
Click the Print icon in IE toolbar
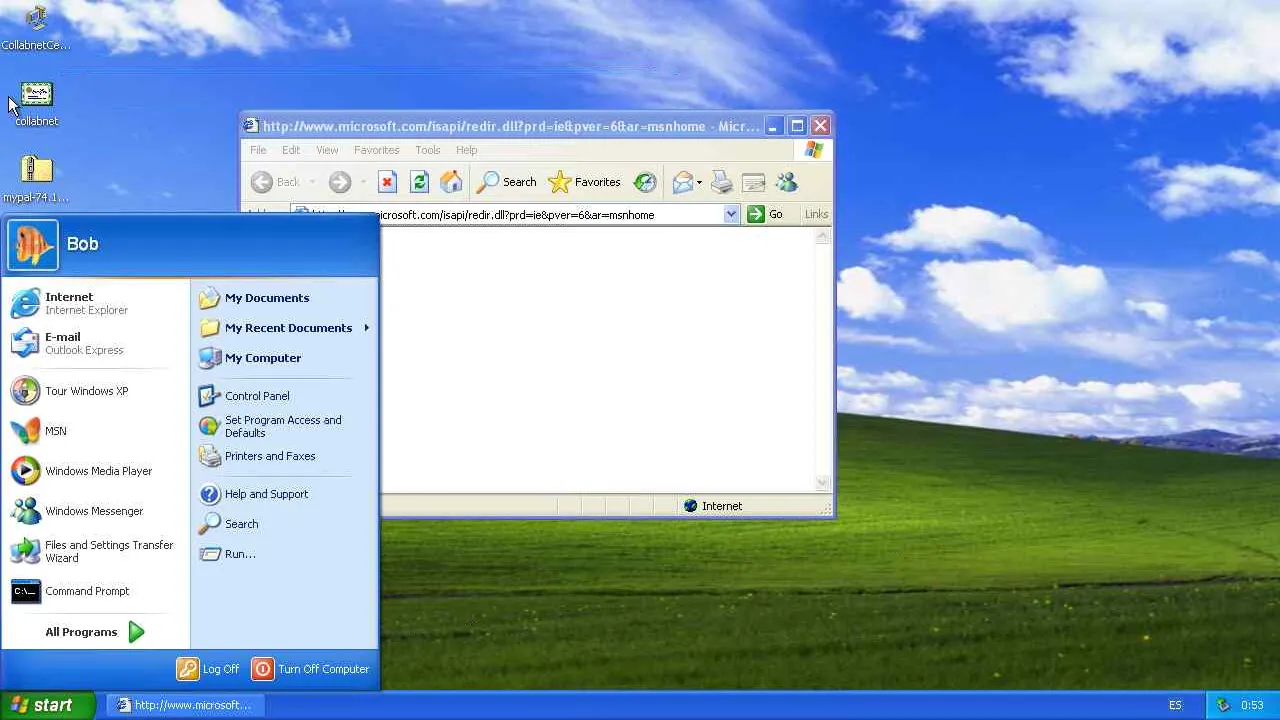[x=722, y=182]
